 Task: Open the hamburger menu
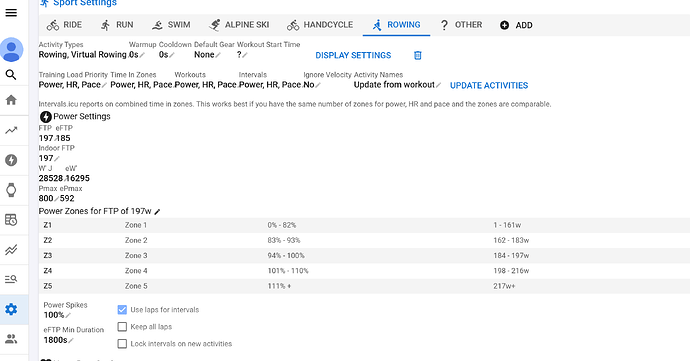[x=11, y=12]
